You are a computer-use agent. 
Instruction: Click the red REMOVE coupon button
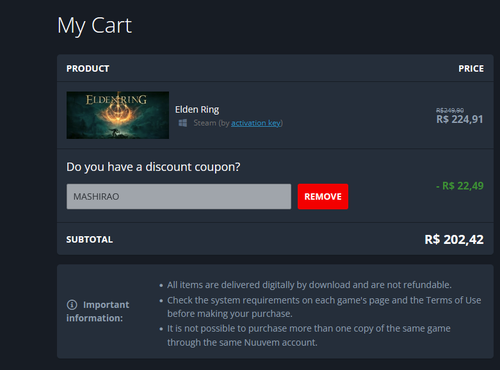pos(323,196)
